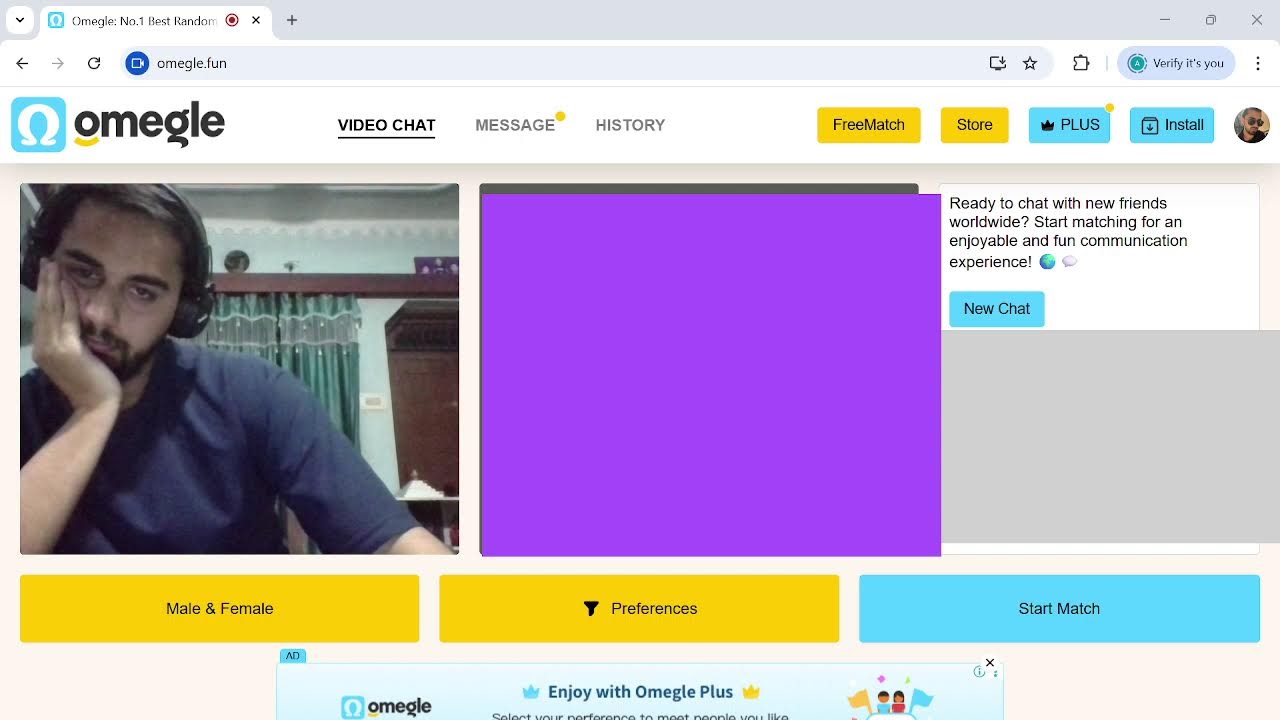Click the Omegle logo in the header
Viewport: 1280px width, 720px height.
pos(118,125)
